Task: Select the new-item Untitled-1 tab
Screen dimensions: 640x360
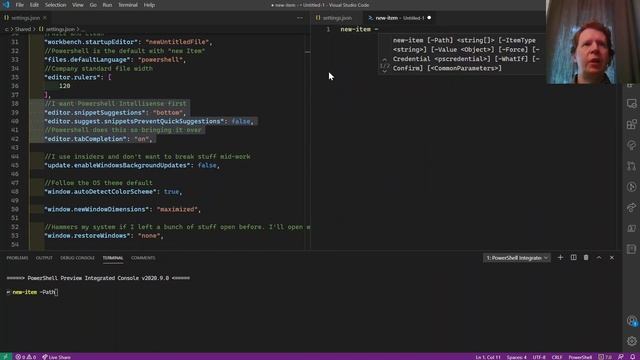Action: (x=399, y=18)
